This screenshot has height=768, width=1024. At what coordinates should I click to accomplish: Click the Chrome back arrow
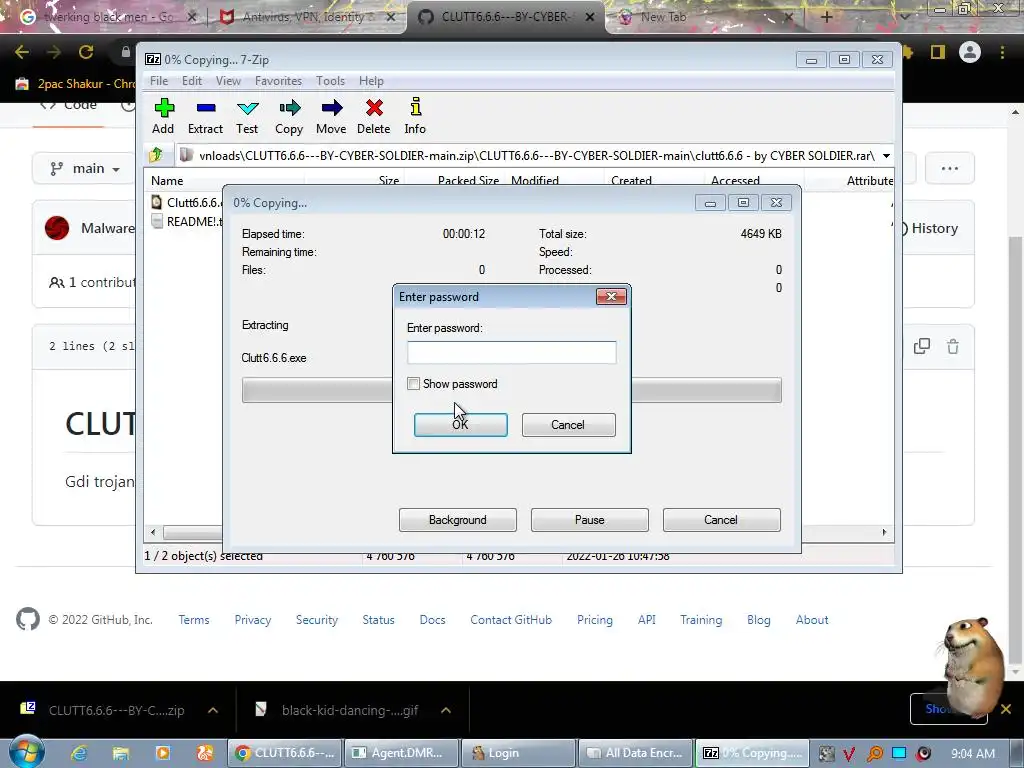point(22,52)
